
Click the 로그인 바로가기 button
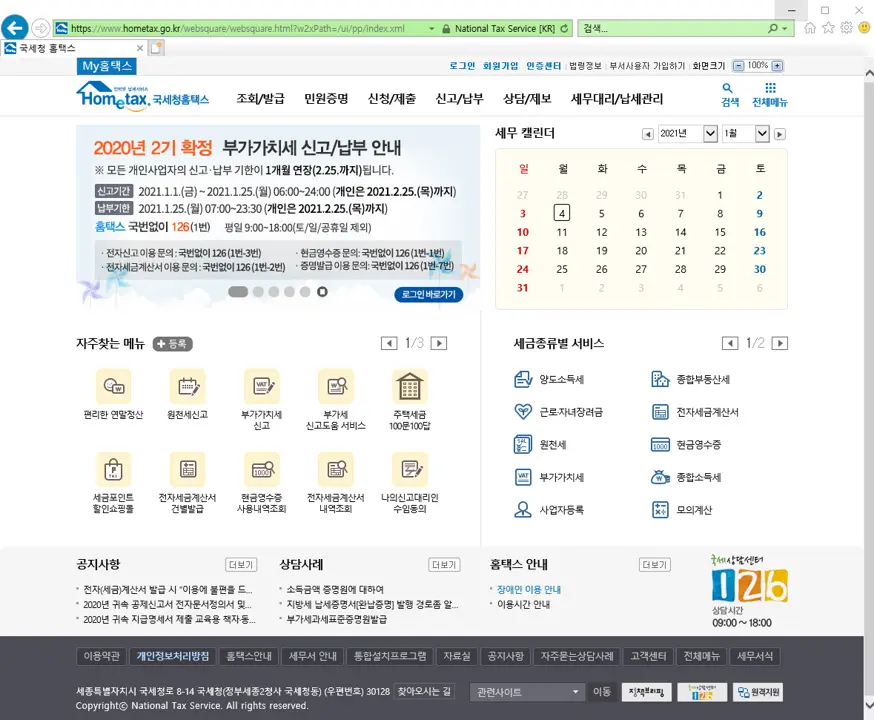pos(429,294)
